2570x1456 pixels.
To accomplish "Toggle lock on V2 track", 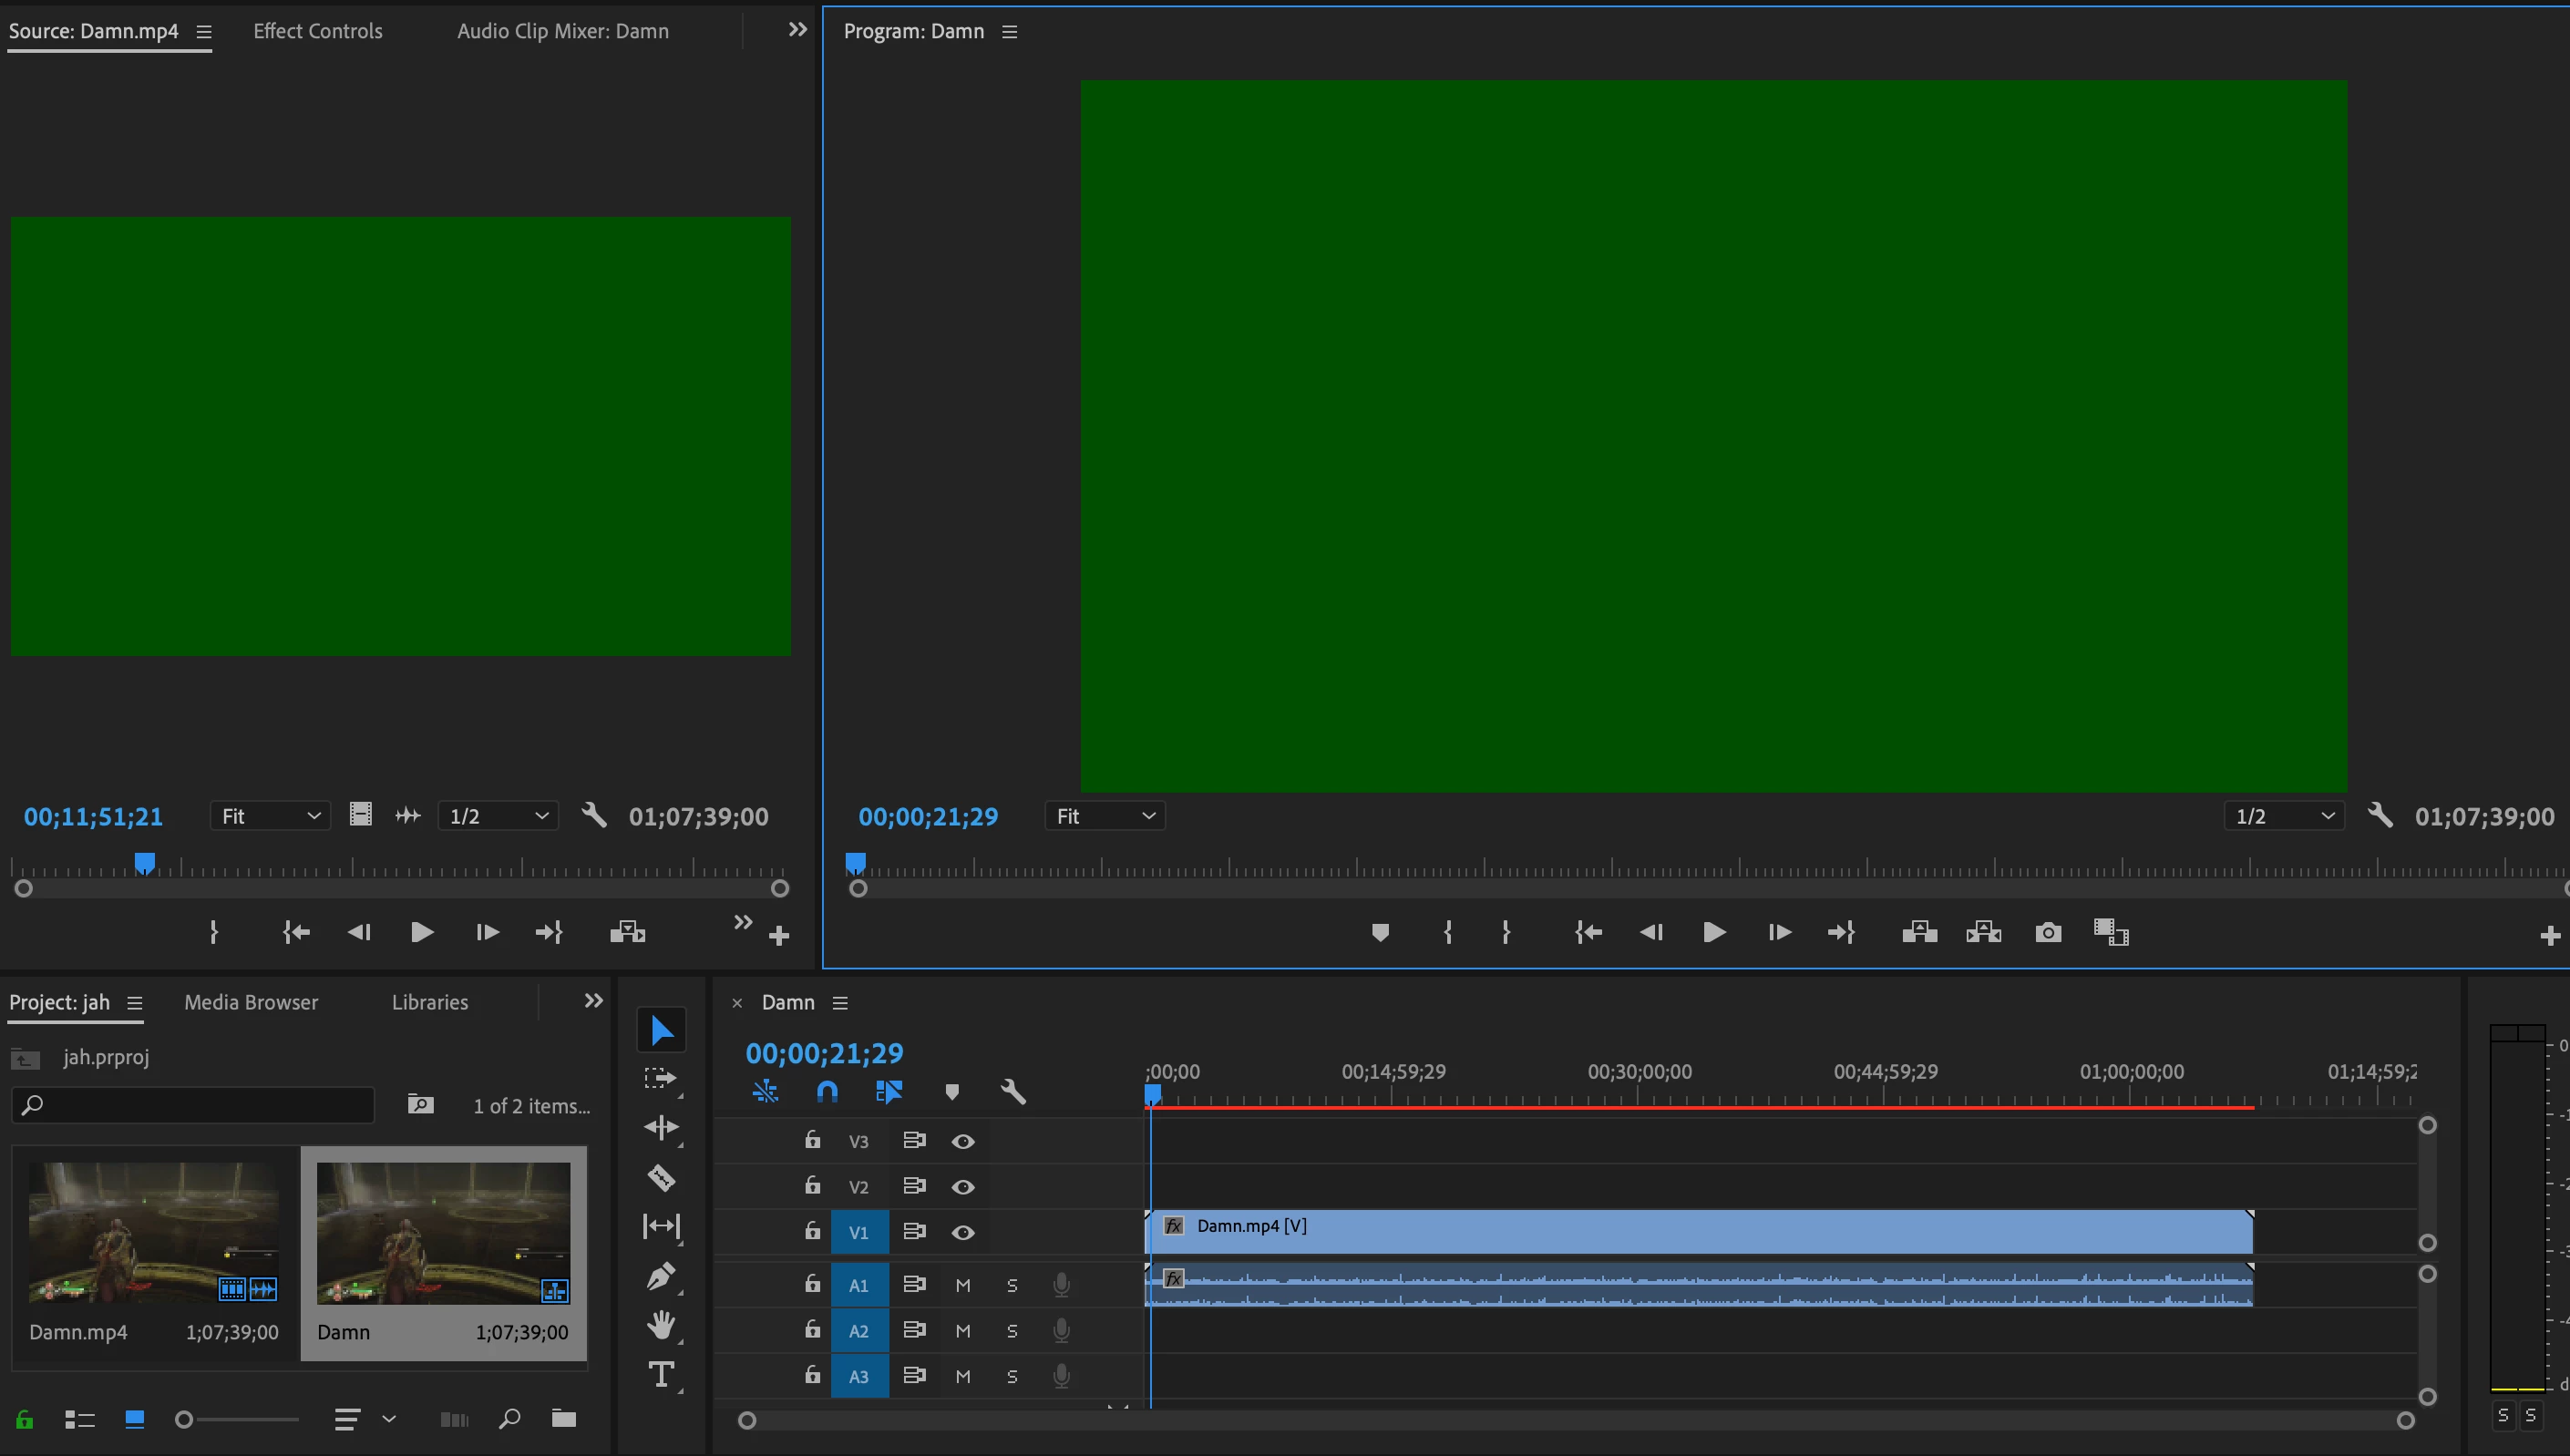I will (812, 1186).
